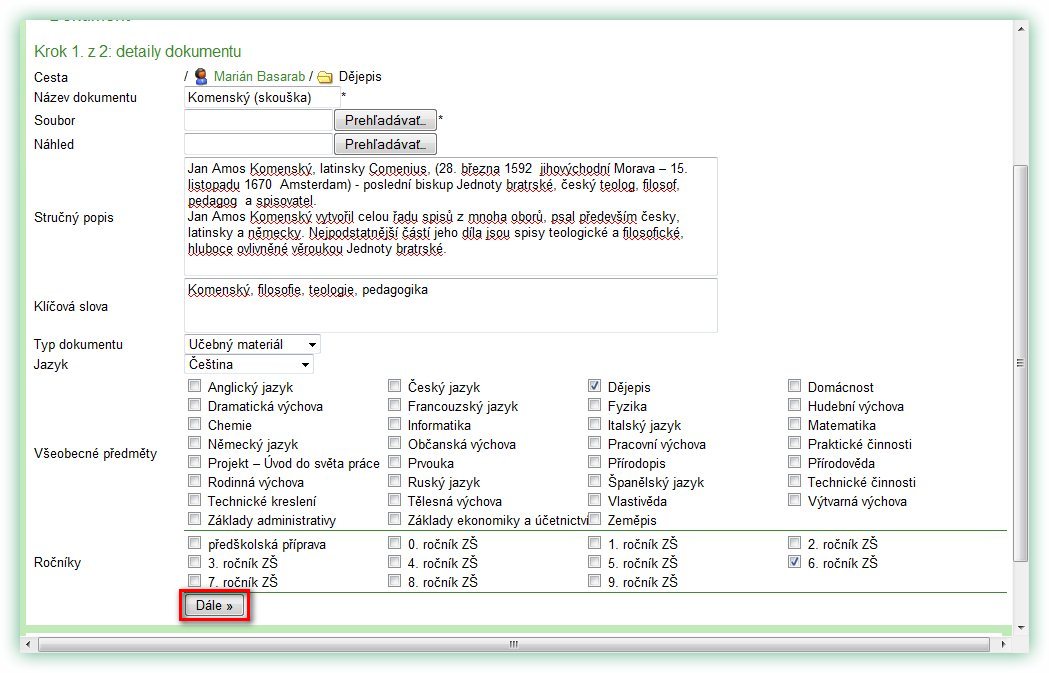Click the vertical scrollbar thumb
This screenshot has height=673, width=1049.
point(1020,363)
